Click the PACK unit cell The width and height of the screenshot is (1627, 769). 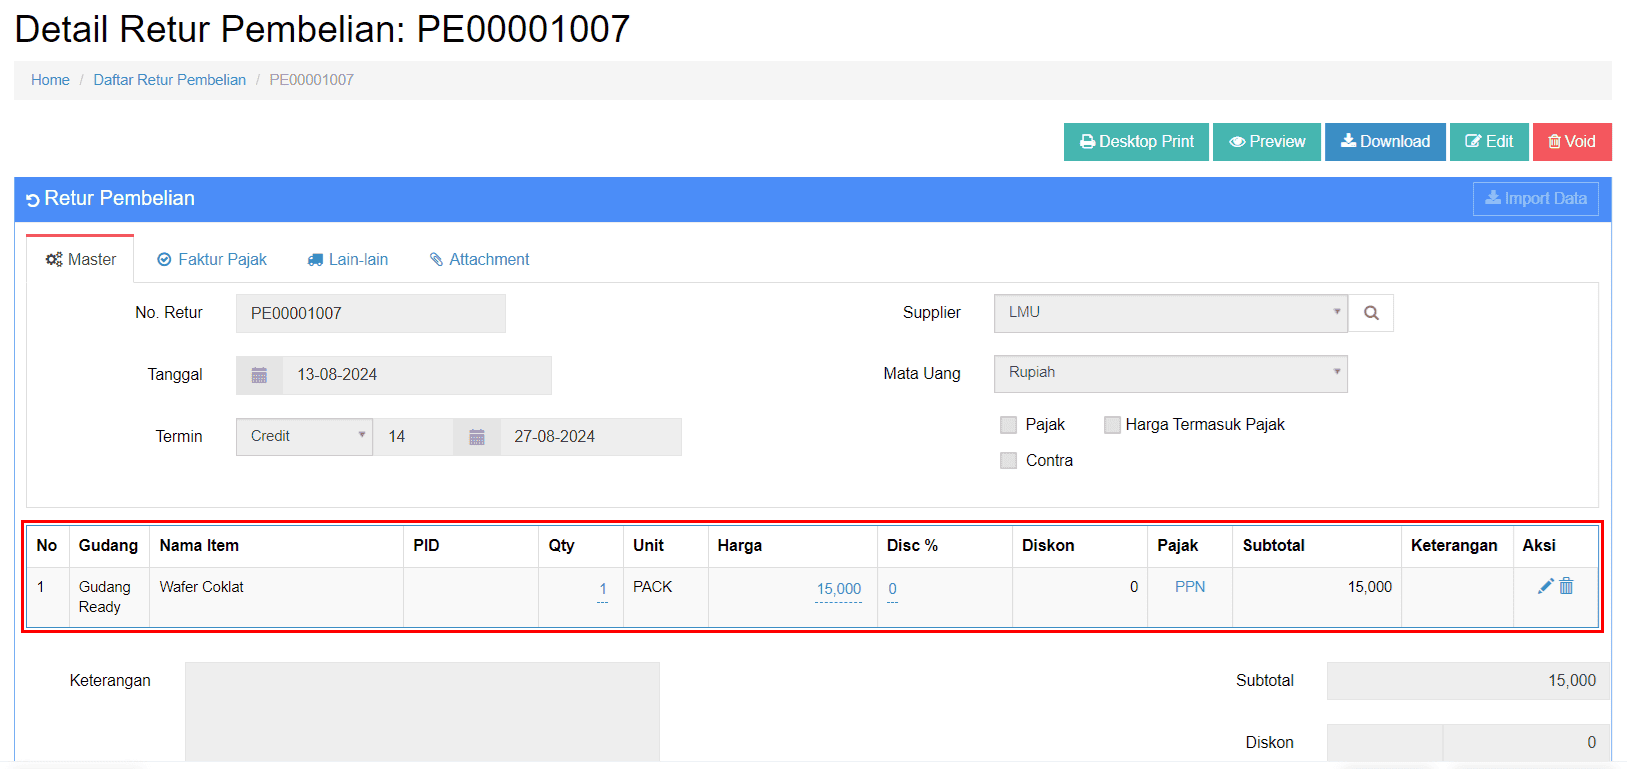[666, 597]
